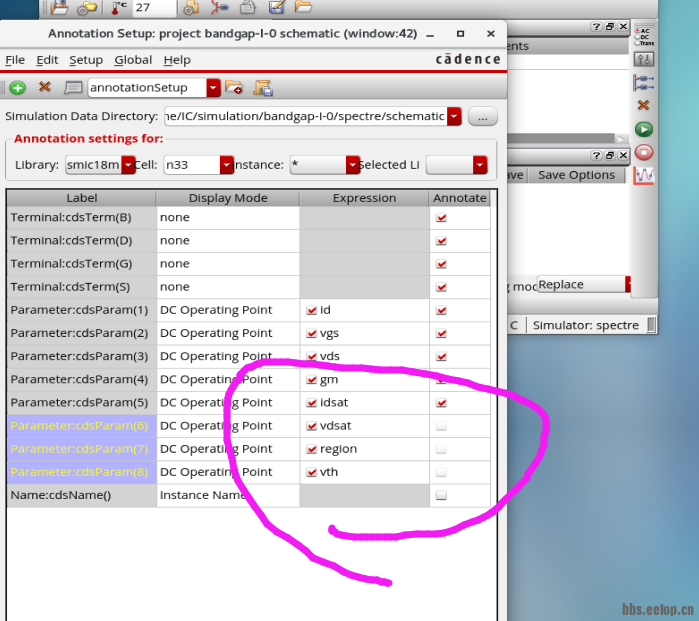699x621 pixels.
Task: Click Display Mode cell for Terminal:cdsTerm(D)
Action: tap(228, 241)
